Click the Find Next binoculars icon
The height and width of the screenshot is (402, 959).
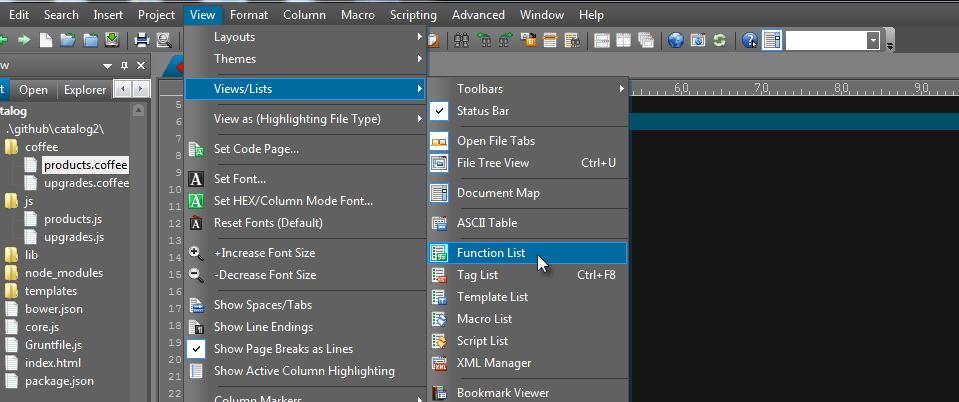coord(506,40)
